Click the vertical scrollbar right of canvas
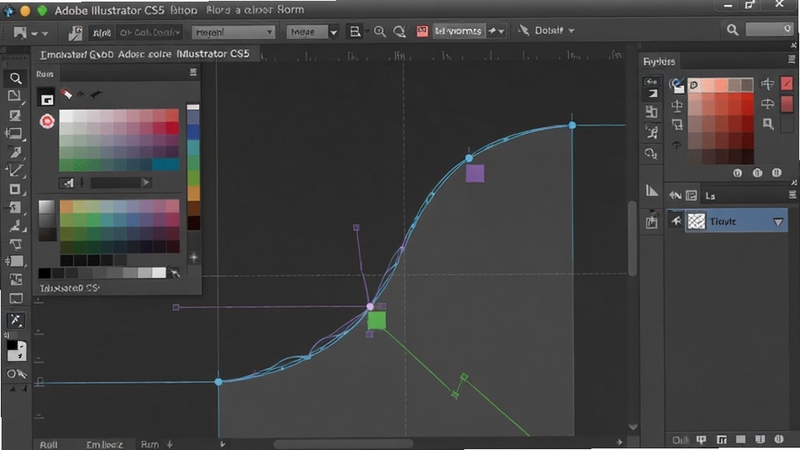Viewport: 800px width, 450px height. click(633, 238)
